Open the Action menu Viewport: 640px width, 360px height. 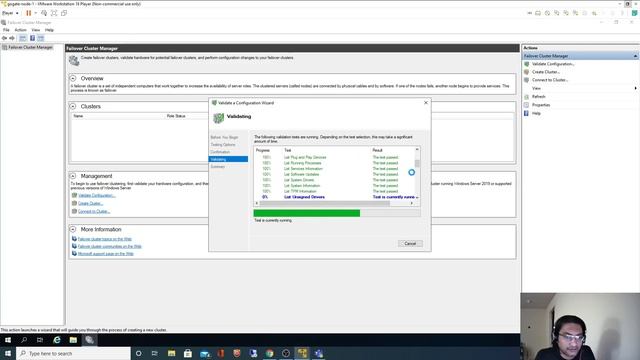[20, 30]
